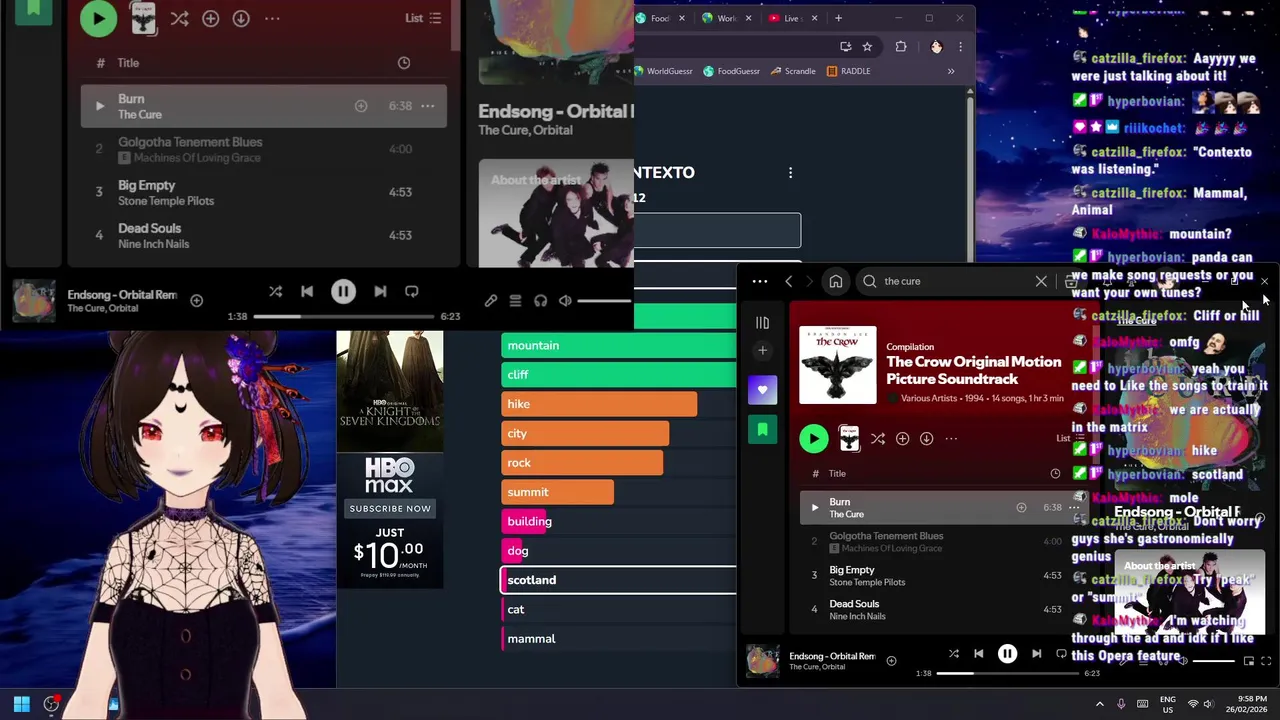Open Various Artists link under album title
1280x720 pixels.
point(929,398)
